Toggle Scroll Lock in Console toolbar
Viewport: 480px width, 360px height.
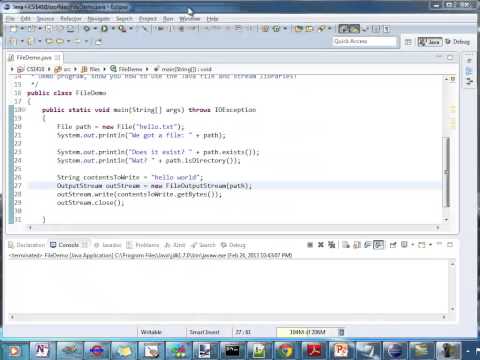coord(357,245)
